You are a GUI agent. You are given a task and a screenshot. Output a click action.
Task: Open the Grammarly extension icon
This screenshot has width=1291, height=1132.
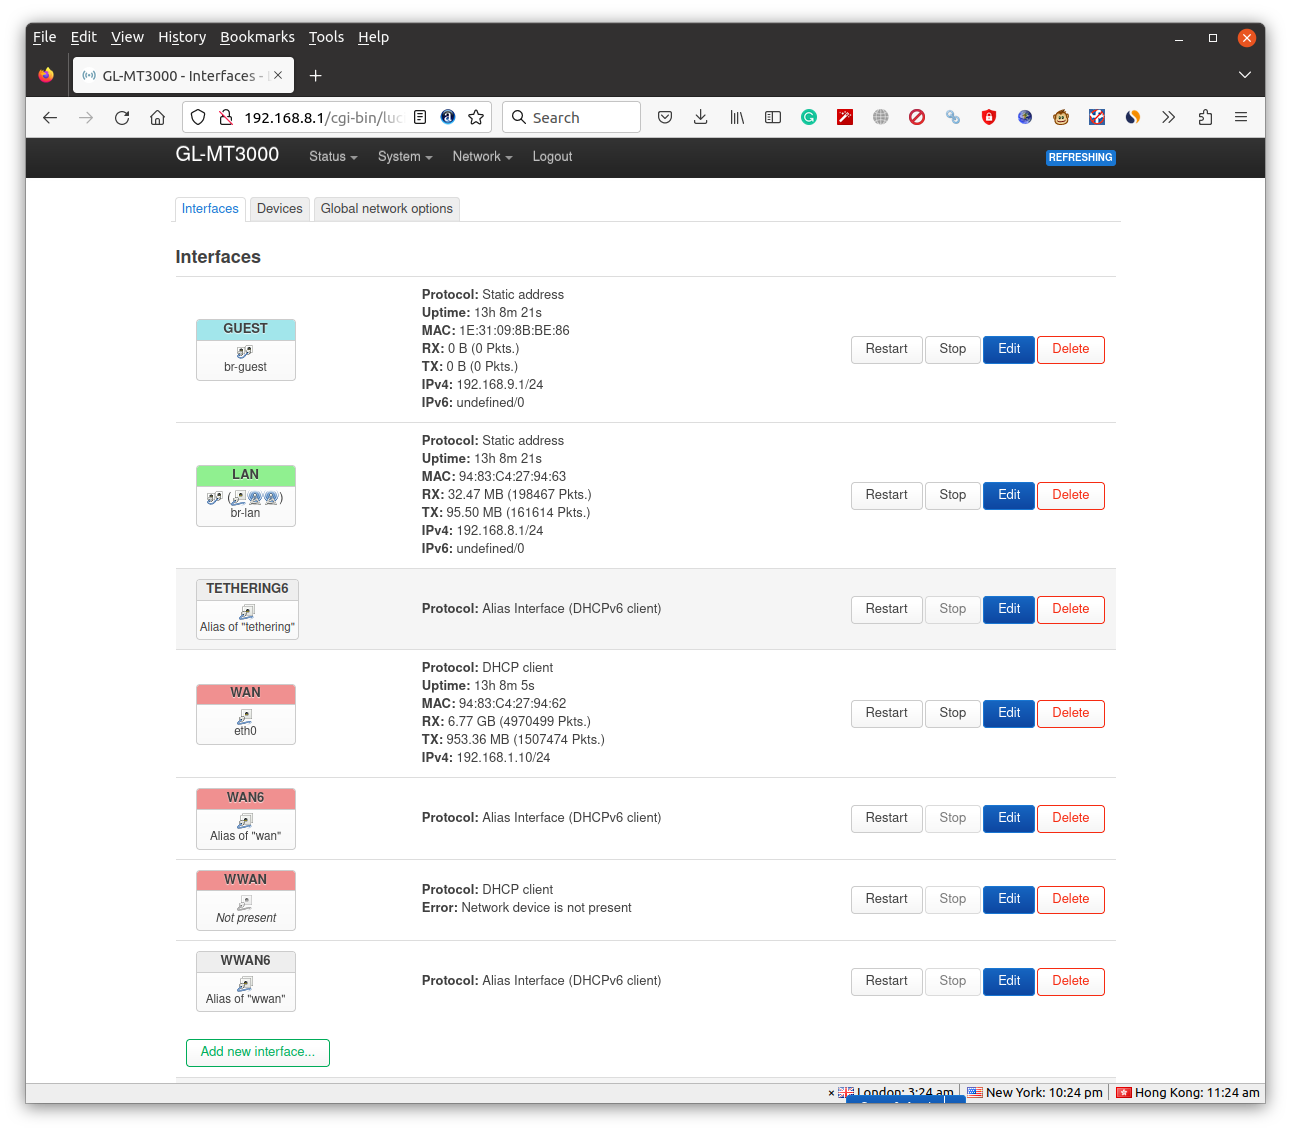[809, 117]
